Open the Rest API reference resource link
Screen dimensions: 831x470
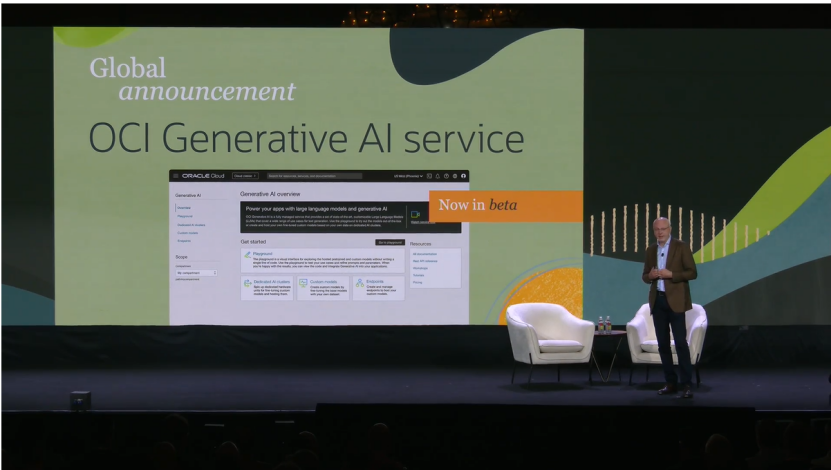[425, 261]
